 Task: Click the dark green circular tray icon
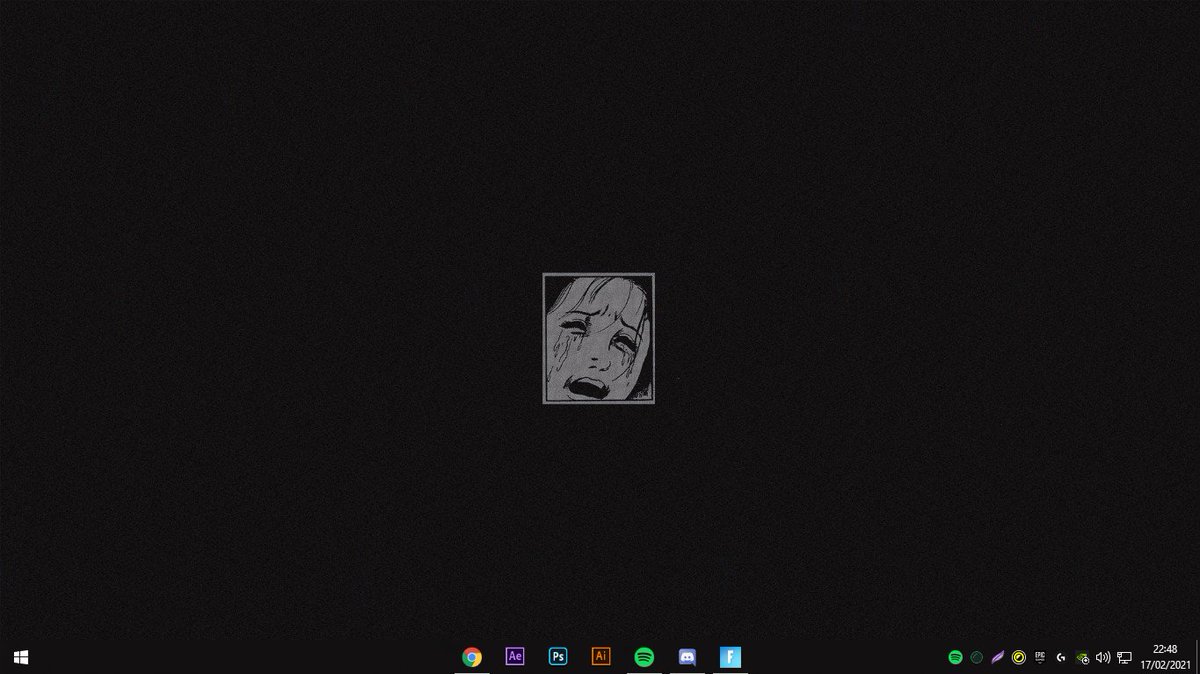(x=977, y=657)
